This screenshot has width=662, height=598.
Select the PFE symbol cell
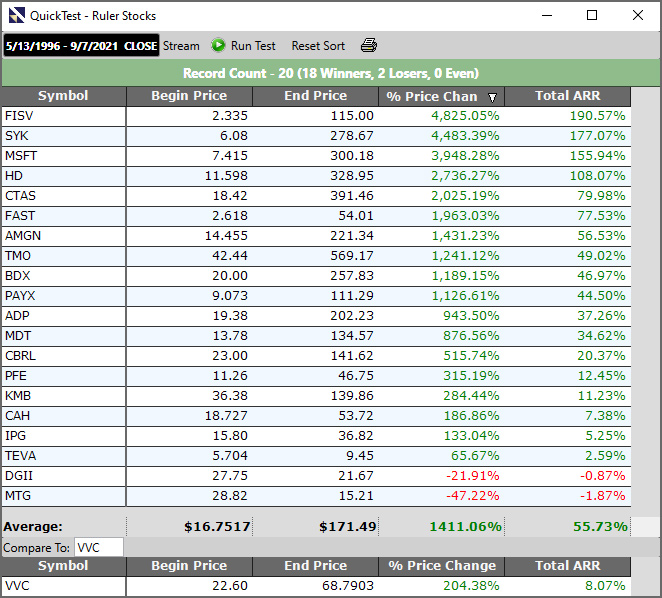pos(63,376)
